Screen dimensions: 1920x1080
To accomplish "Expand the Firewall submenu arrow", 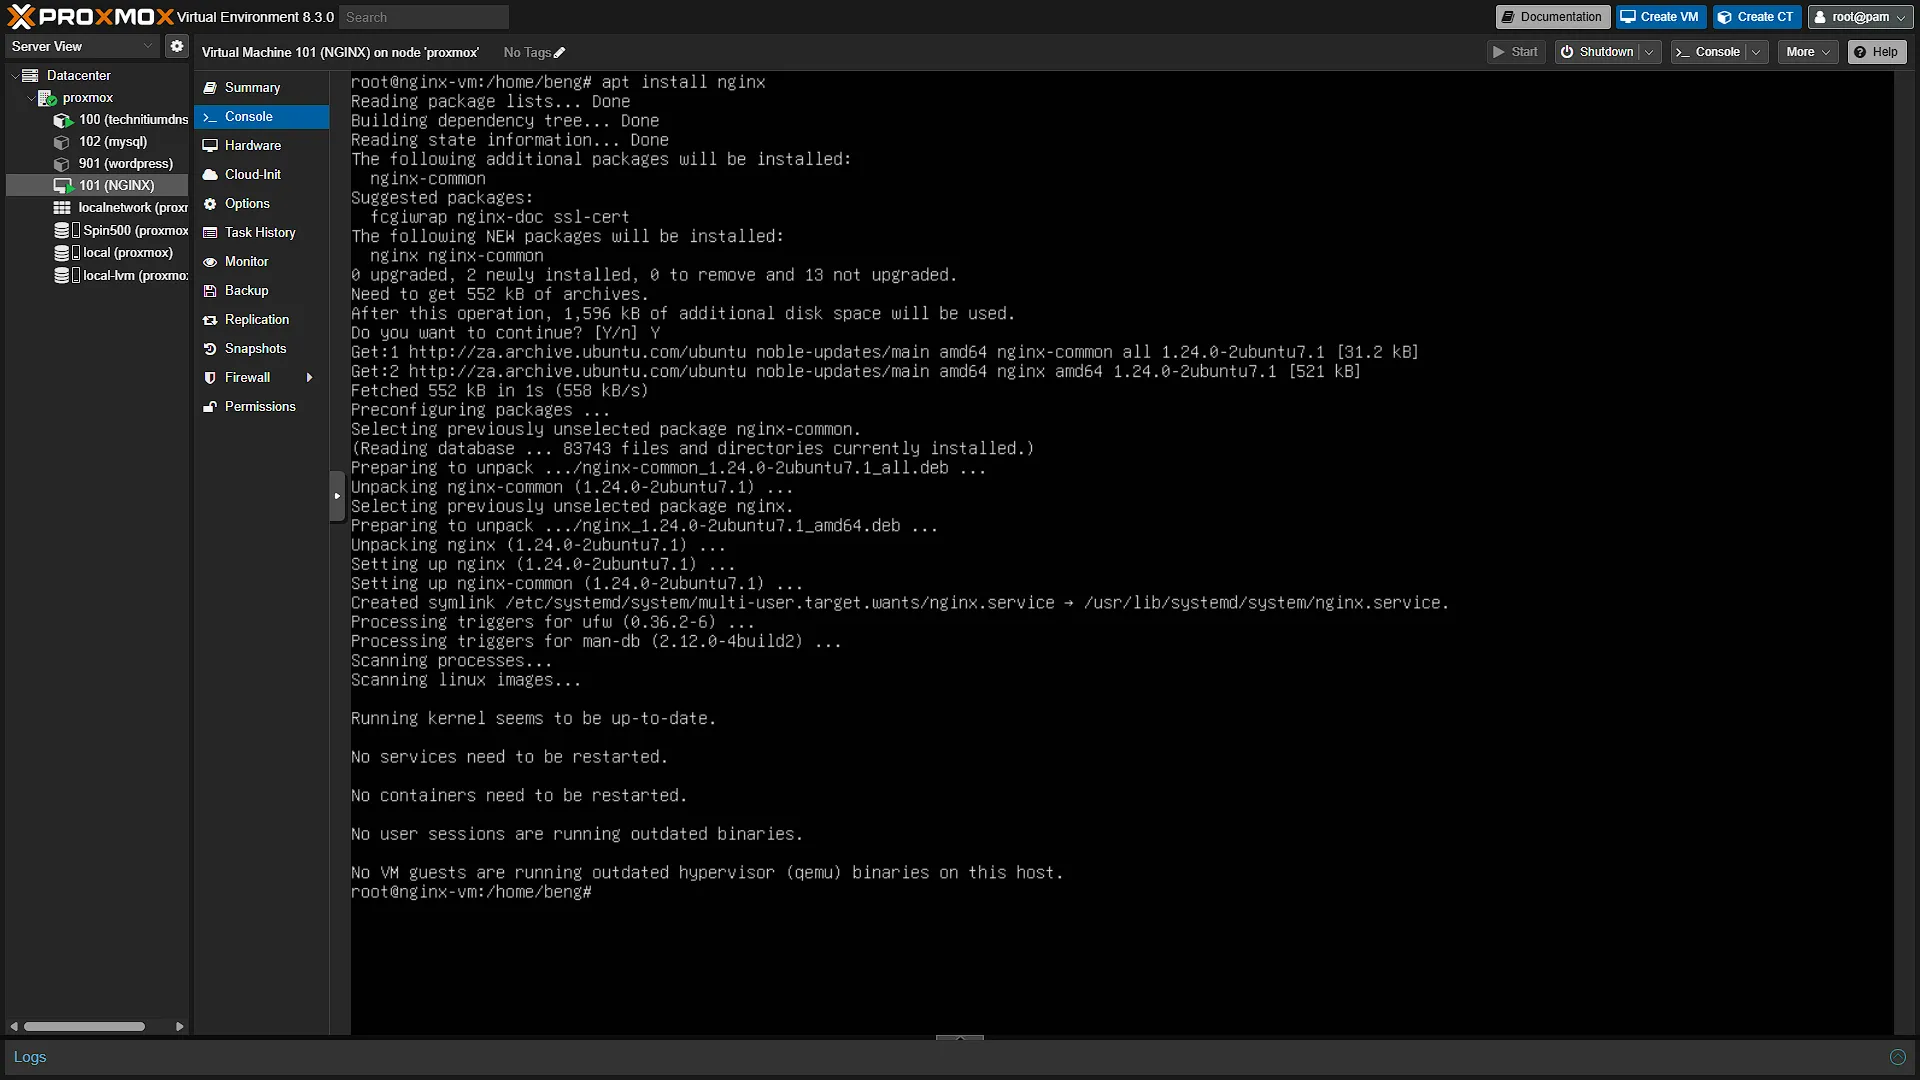I will [310, 378].
